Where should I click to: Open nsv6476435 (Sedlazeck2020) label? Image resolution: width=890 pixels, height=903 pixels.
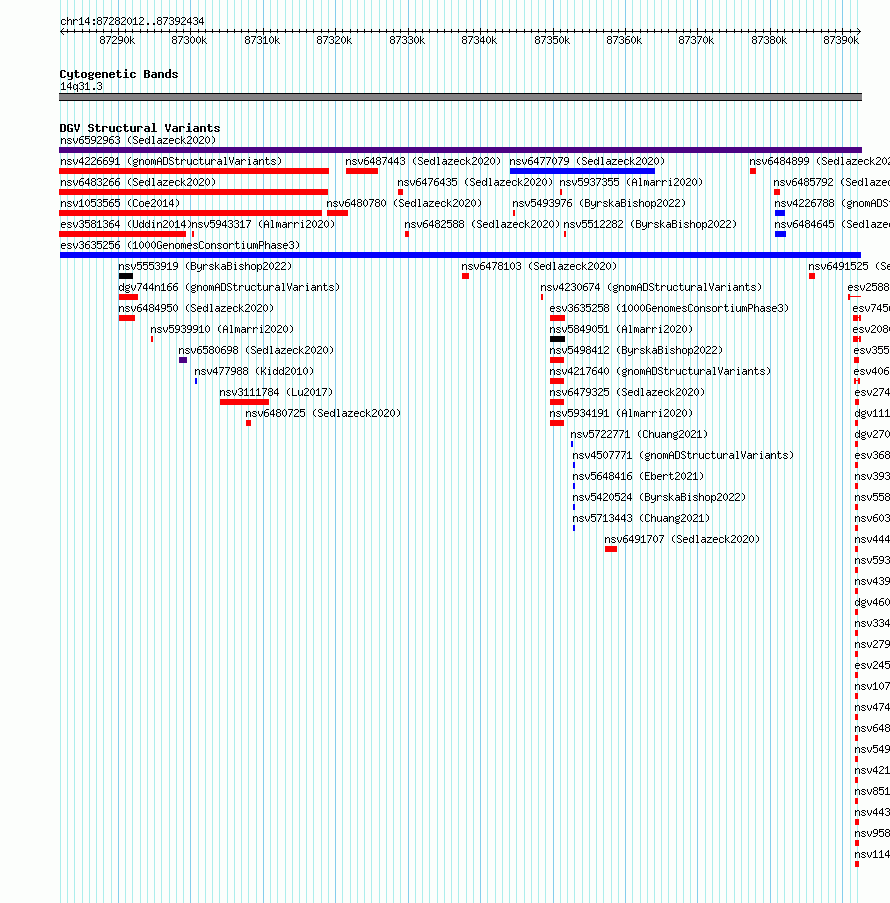(x=475, y=183)
